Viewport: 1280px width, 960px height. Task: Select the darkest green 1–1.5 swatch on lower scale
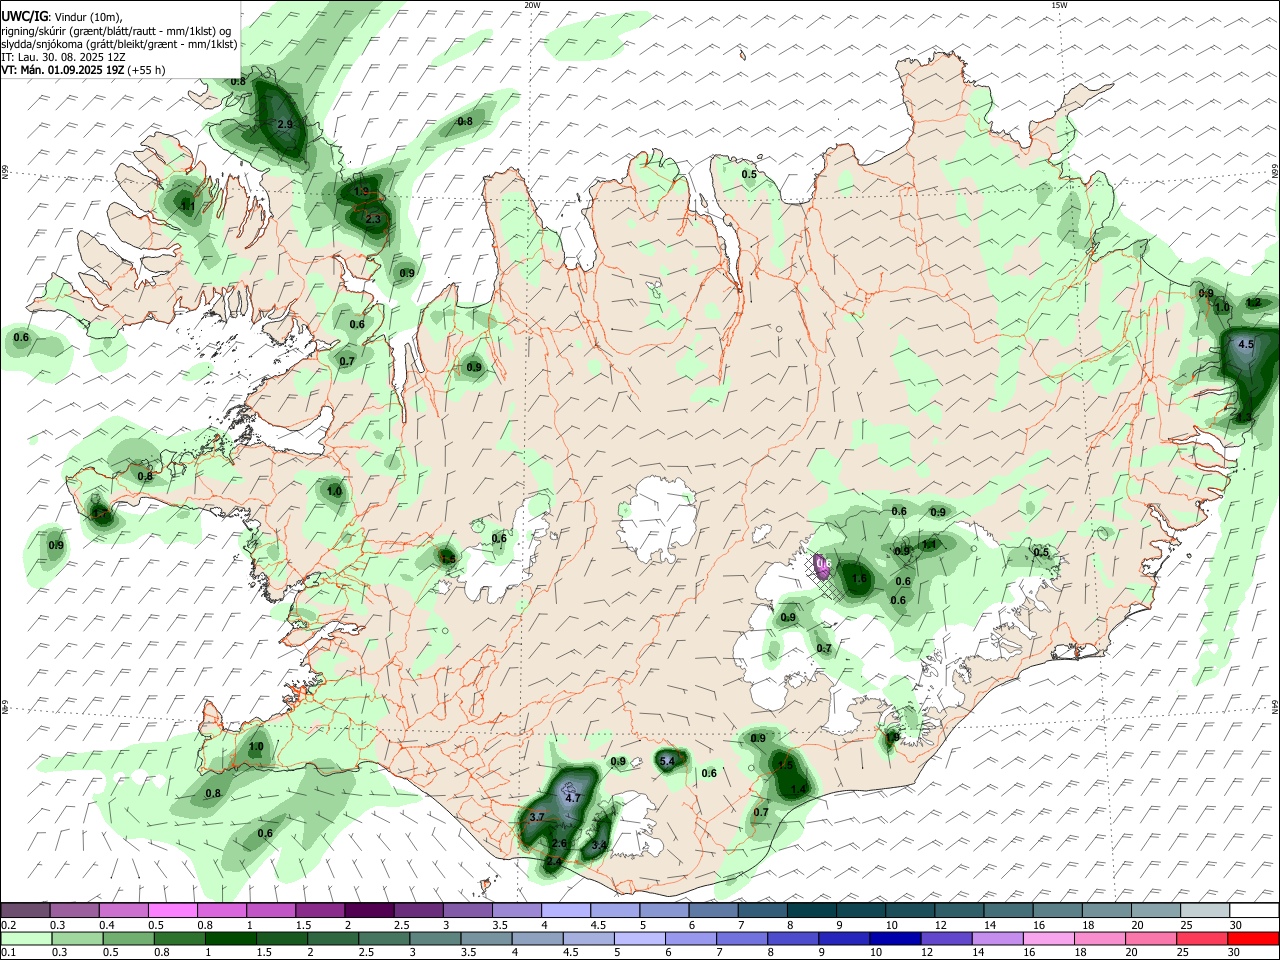coord(230,938)
